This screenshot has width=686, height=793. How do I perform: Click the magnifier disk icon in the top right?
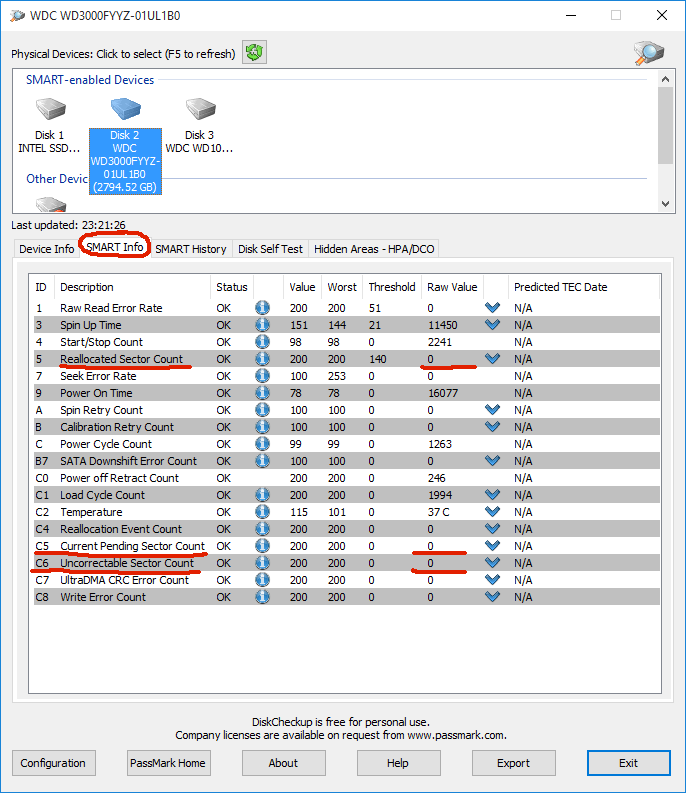[649, 53]
